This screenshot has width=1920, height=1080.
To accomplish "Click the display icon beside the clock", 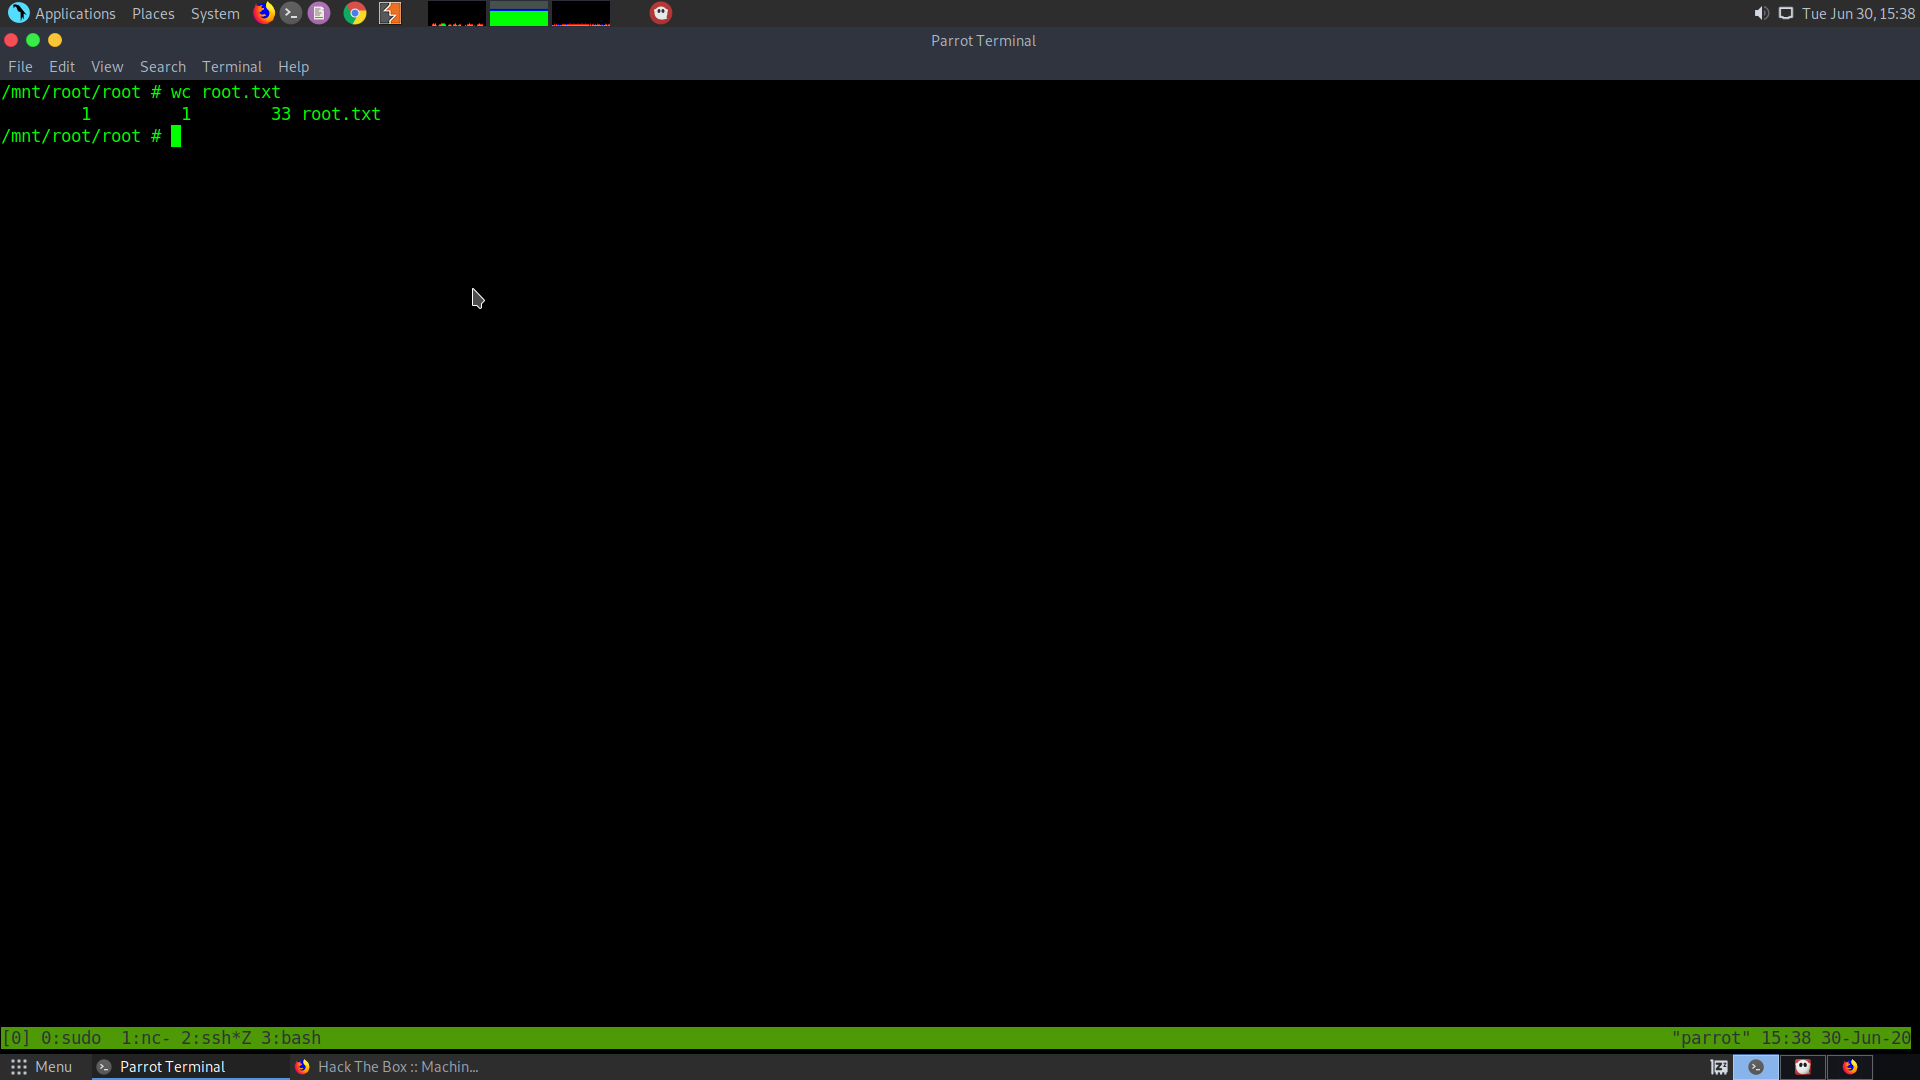I will (1786, 13).
